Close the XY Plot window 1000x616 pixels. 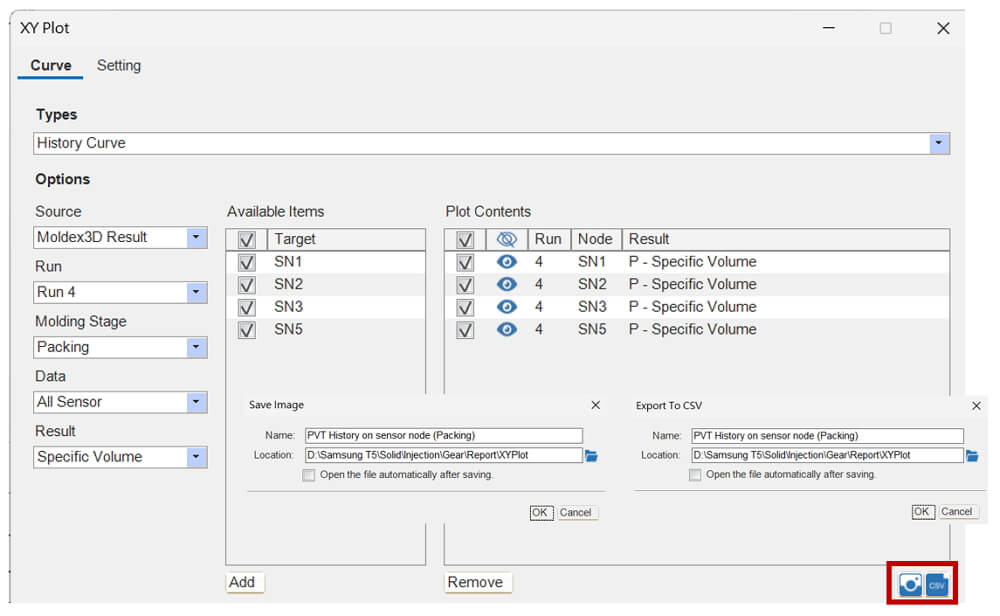[943, 28]
